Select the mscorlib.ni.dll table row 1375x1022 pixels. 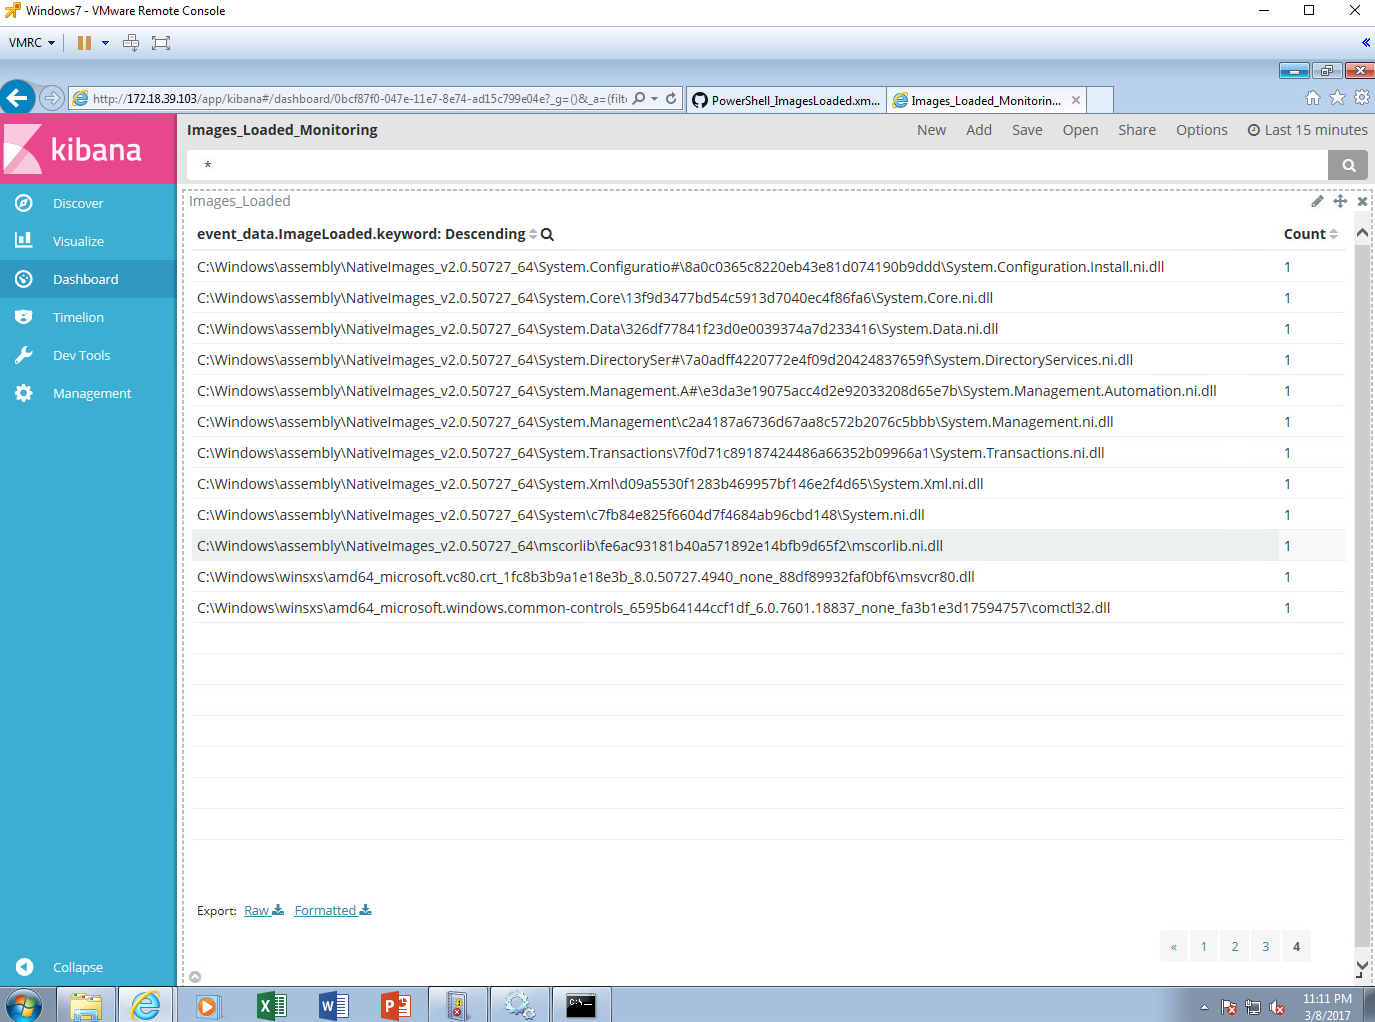(x=768, y=546)
